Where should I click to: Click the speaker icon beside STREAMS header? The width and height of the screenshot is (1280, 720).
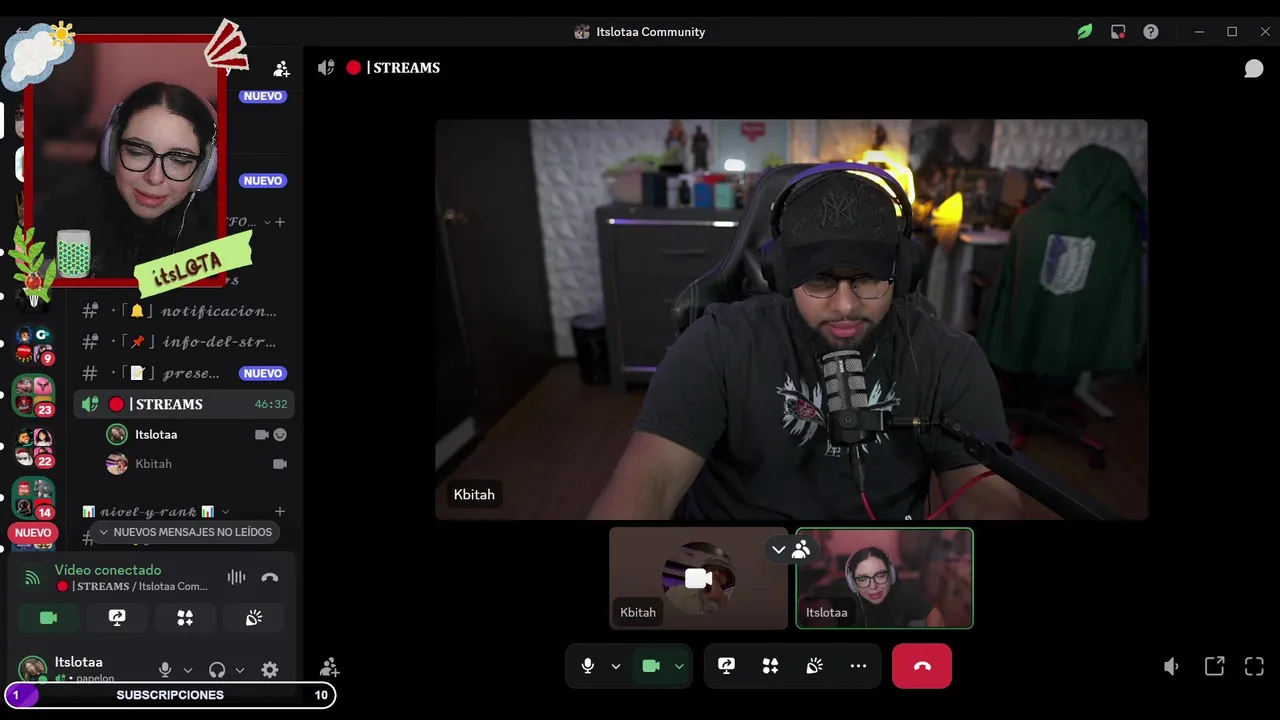tap(326, 68)
